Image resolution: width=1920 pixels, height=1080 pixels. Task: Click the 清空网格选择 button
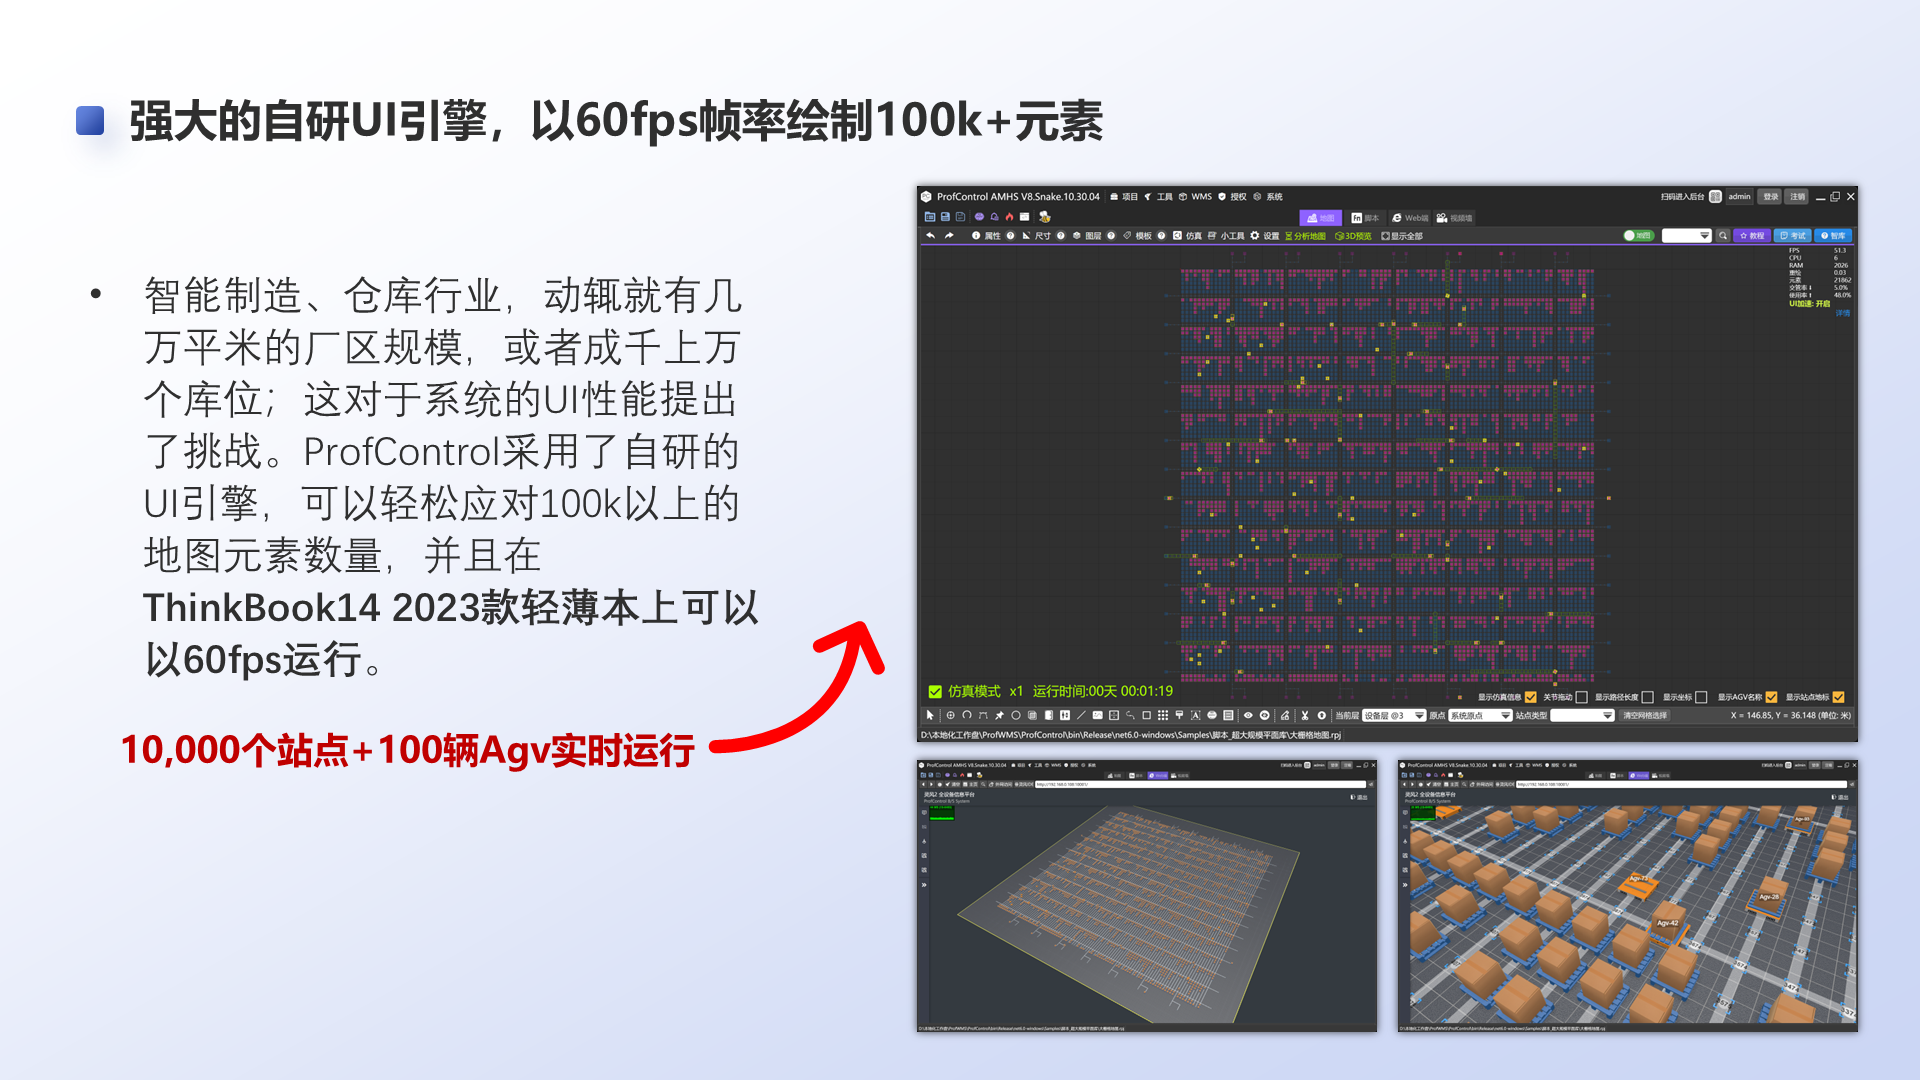(x=1645, y=716)
